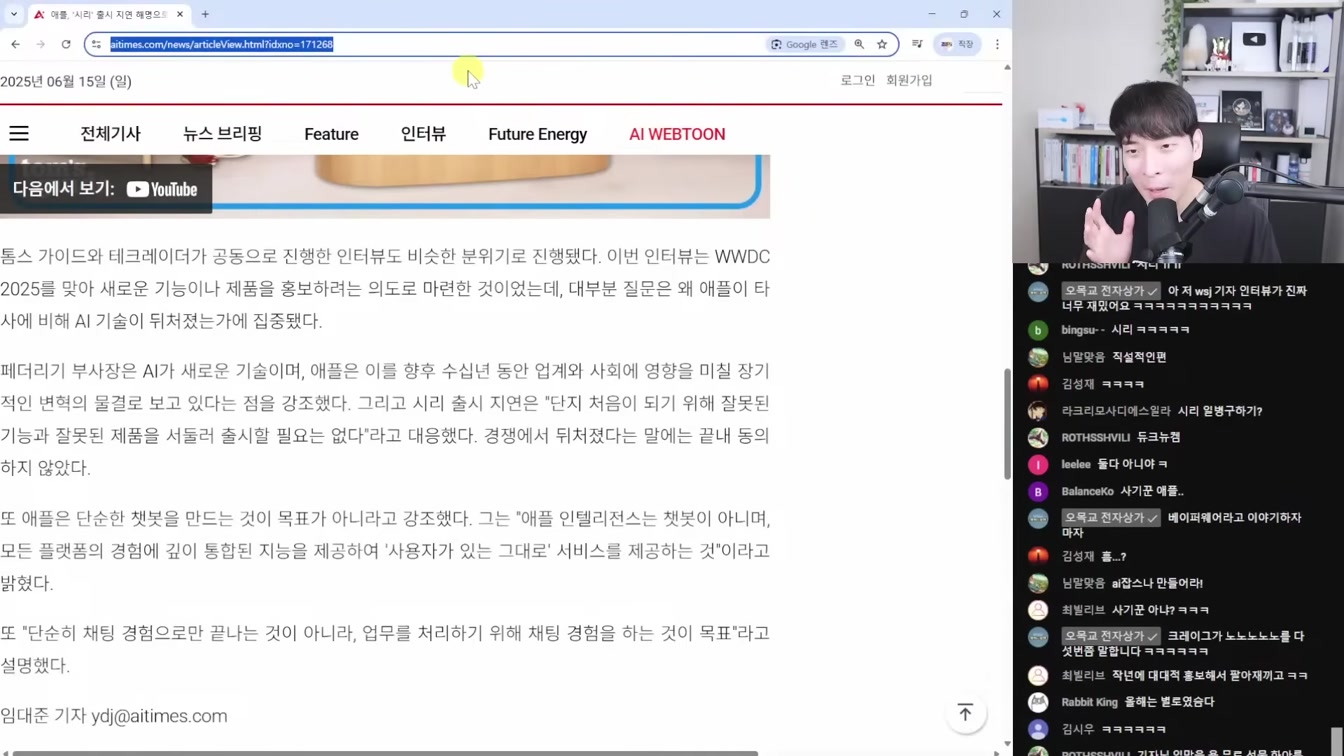Open the tab search dropdown arrow

click(x=14, y=14)
